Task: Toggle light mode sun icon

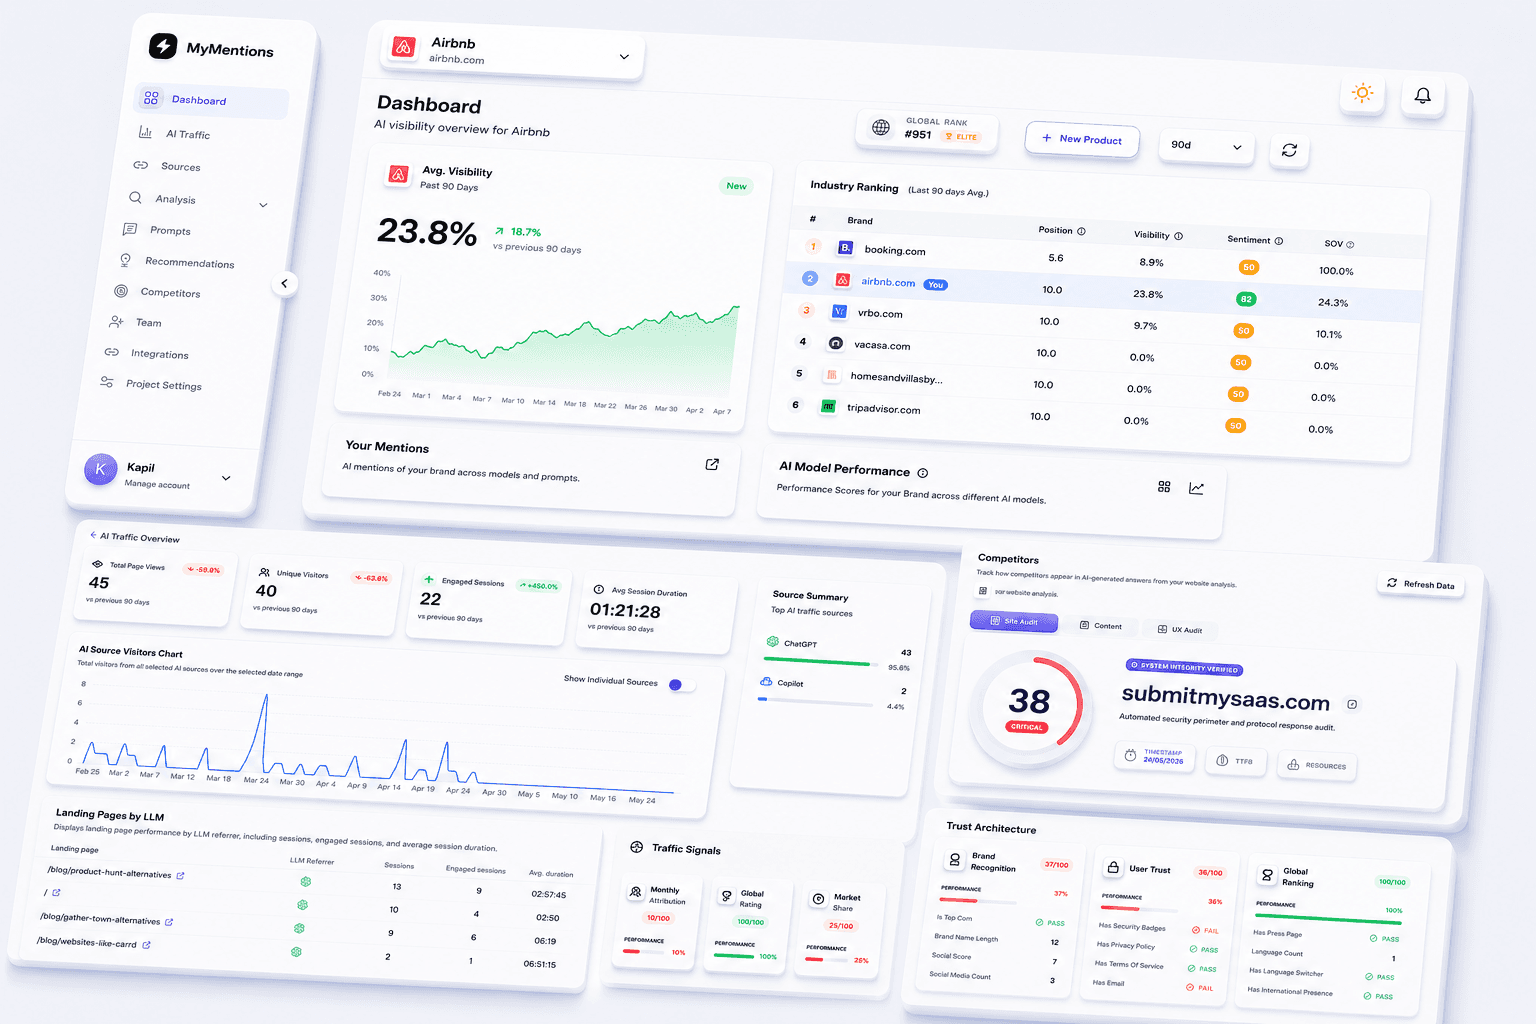Action: tap(1362, 93)
